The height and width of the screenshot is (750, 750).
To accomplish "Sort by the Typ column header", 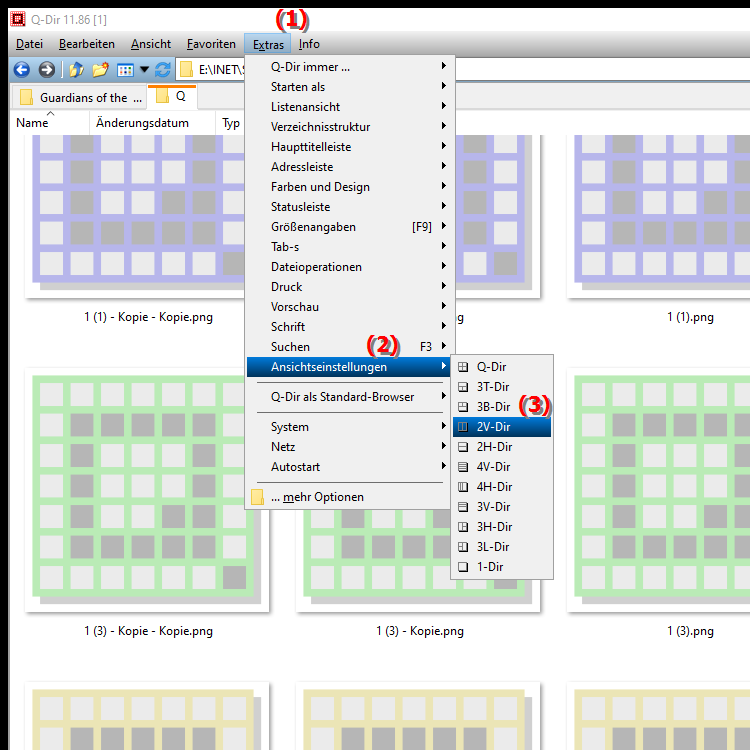I will tap(231, 122).
